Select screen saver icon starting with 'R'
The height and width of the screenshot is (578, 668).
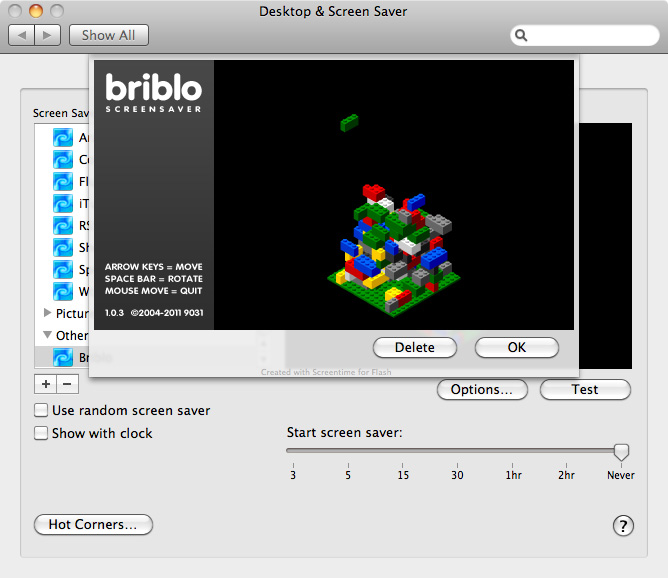(x=63, y=226)
